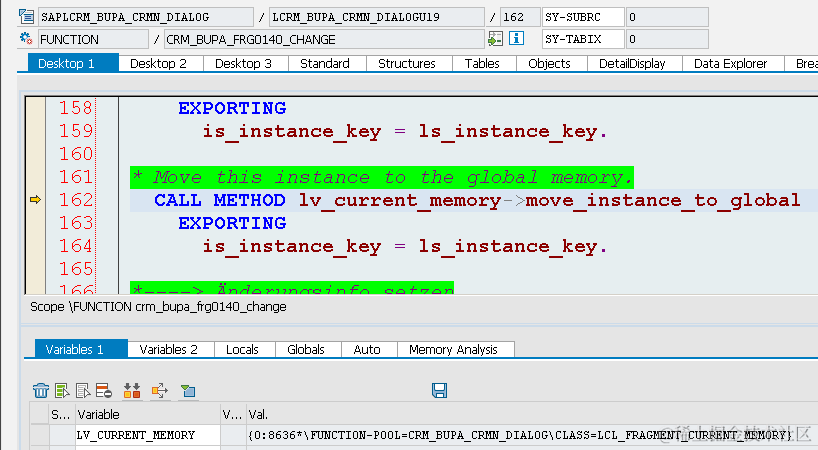Select the Tables tab

[482, 64]
